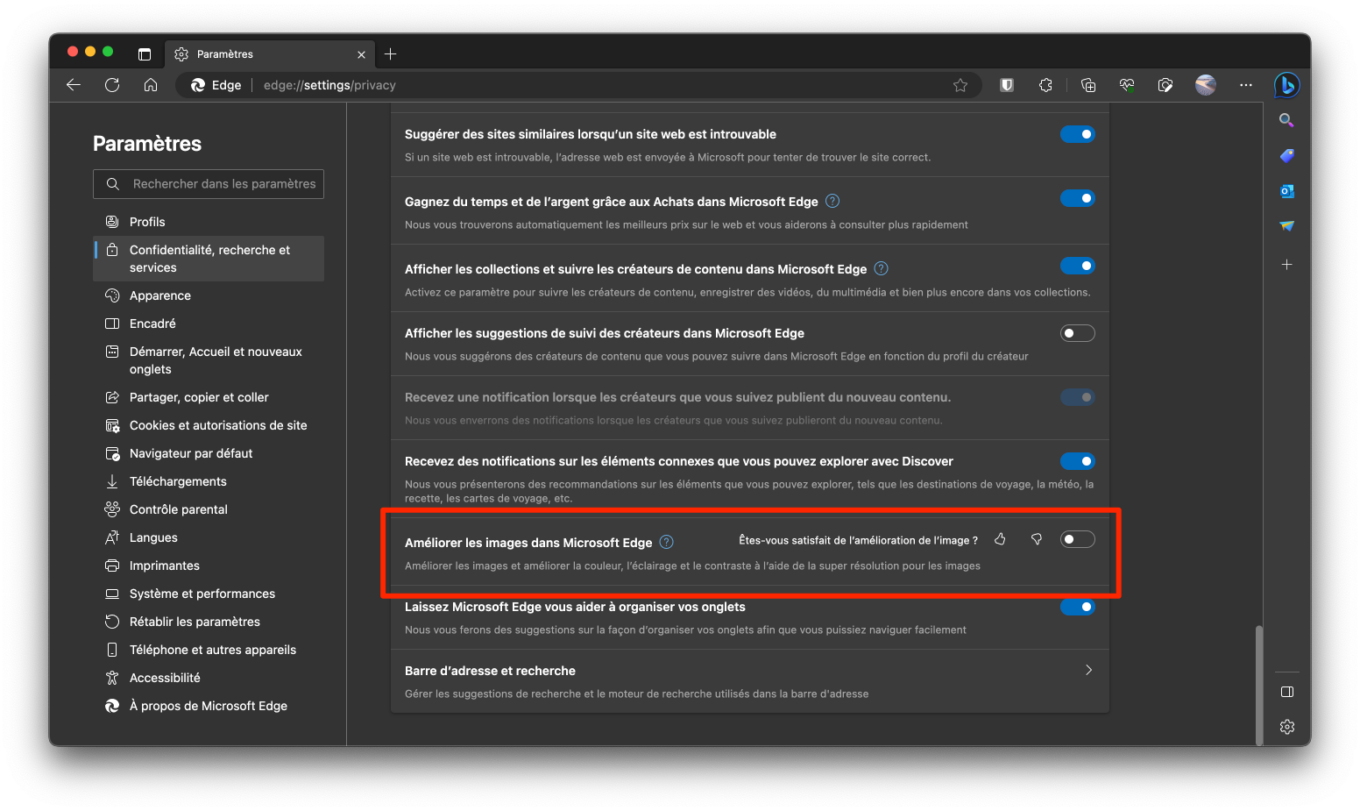This screenshot has height=811, width=1360.
Task: Toggle Discover notifications éléments connexes switch
Action: (x=1077, y=461)
